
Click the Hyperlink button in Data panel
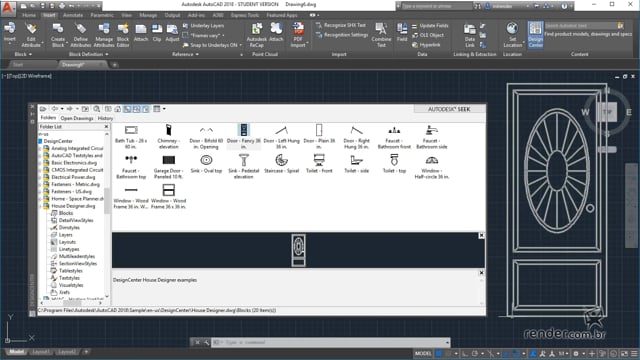click(426, 45)
